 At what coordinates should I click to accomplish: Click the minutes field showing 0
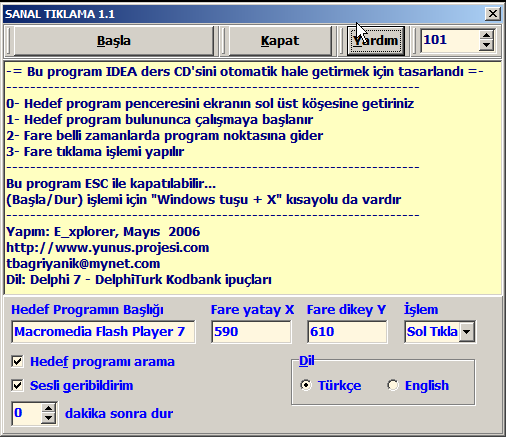27,414
